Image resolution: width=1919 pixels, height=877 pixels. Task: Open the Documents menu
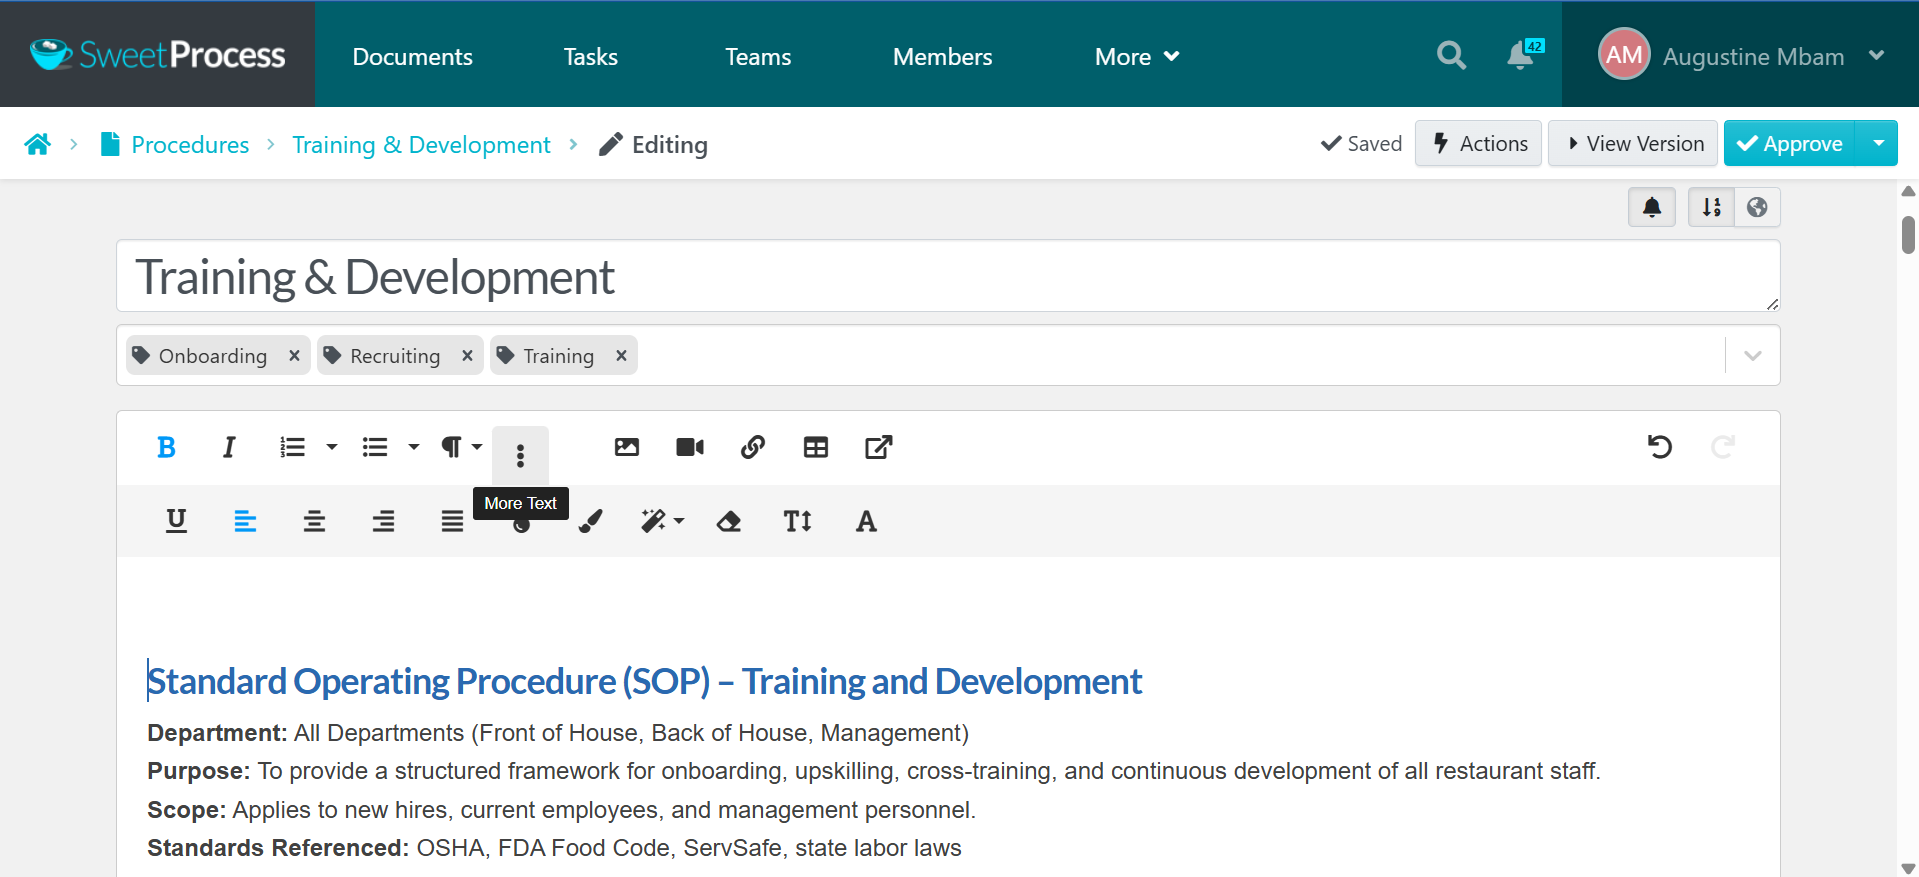(x=412, y=57)
